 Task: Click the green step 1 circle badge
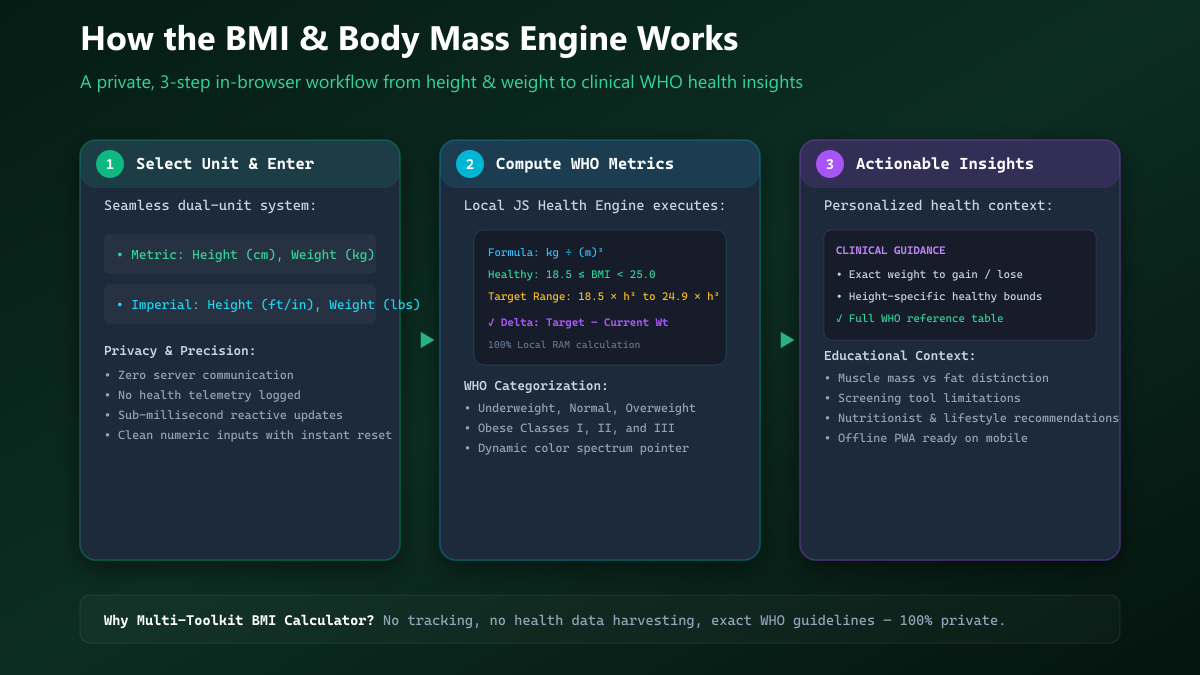(x=110, y=164)
